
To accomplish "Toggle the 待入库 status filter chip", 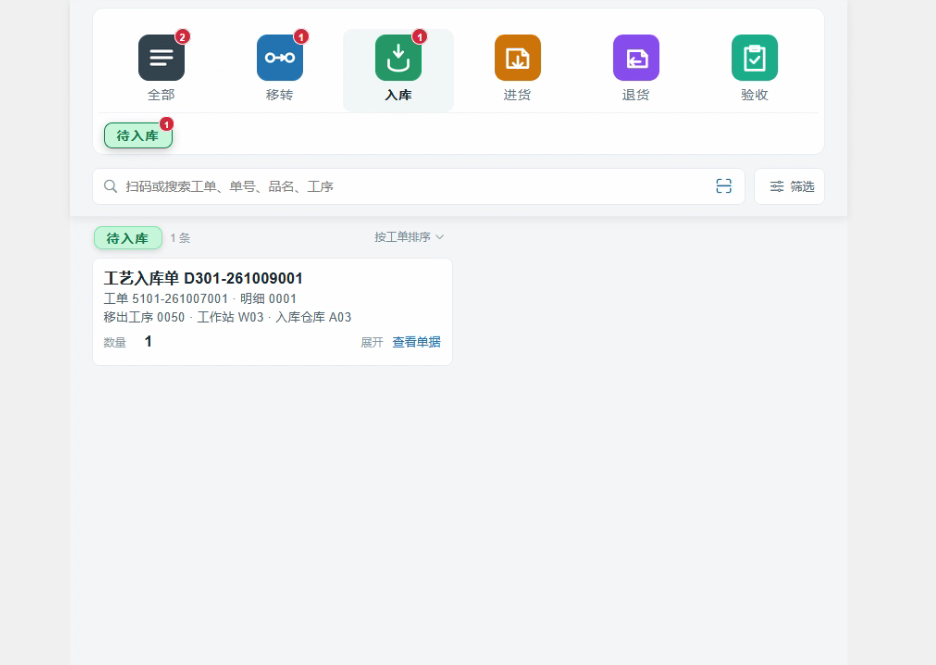I will [x=138, y=136].
